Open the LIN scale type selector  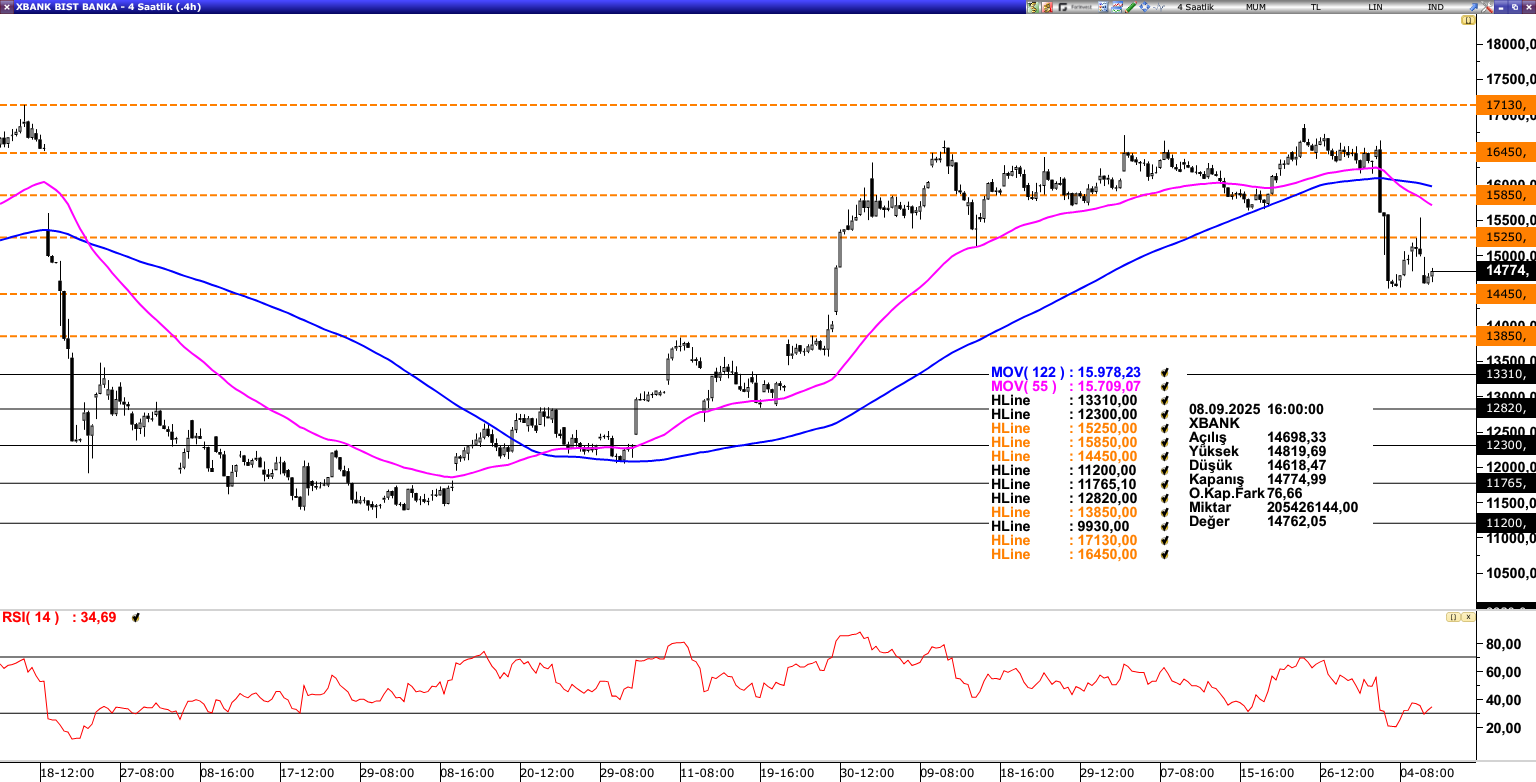click(x=1375, y=7)
